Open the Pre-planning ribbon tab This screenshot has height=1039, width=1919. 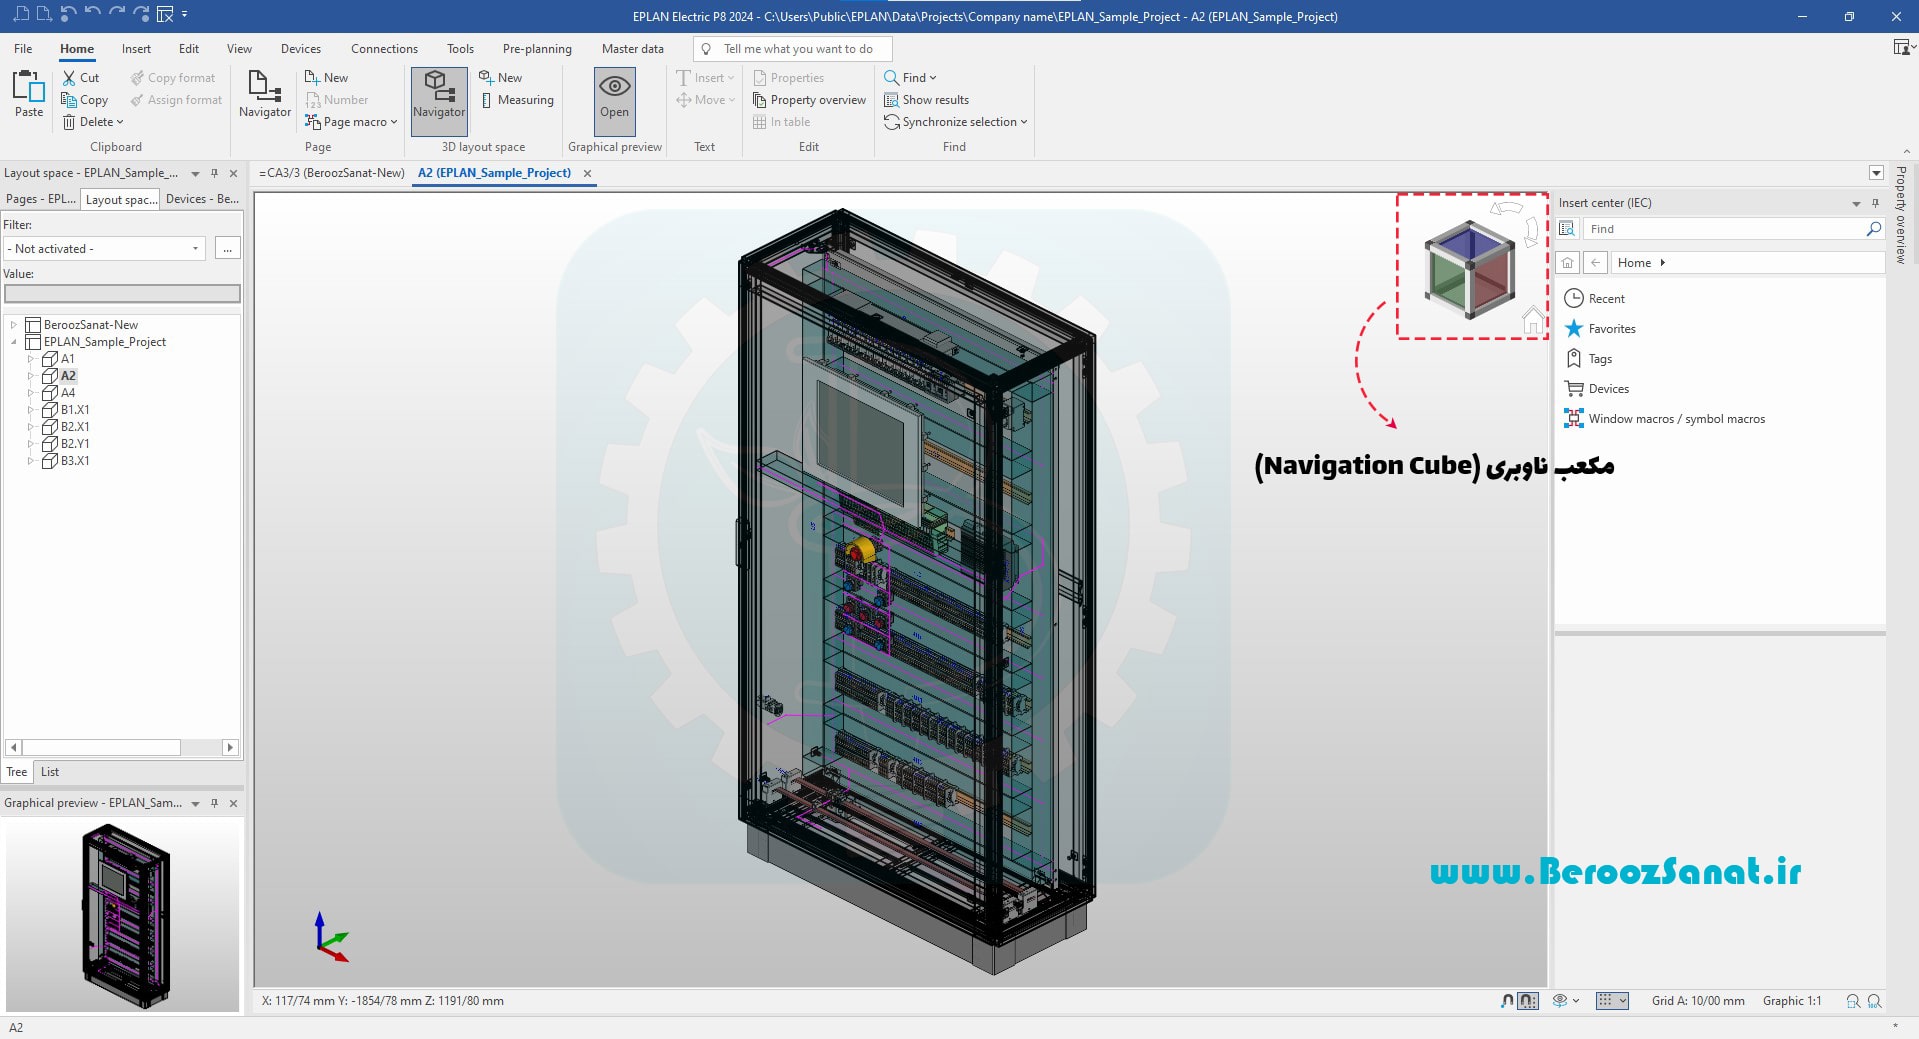pyautogui.click(x=537, y=49)
